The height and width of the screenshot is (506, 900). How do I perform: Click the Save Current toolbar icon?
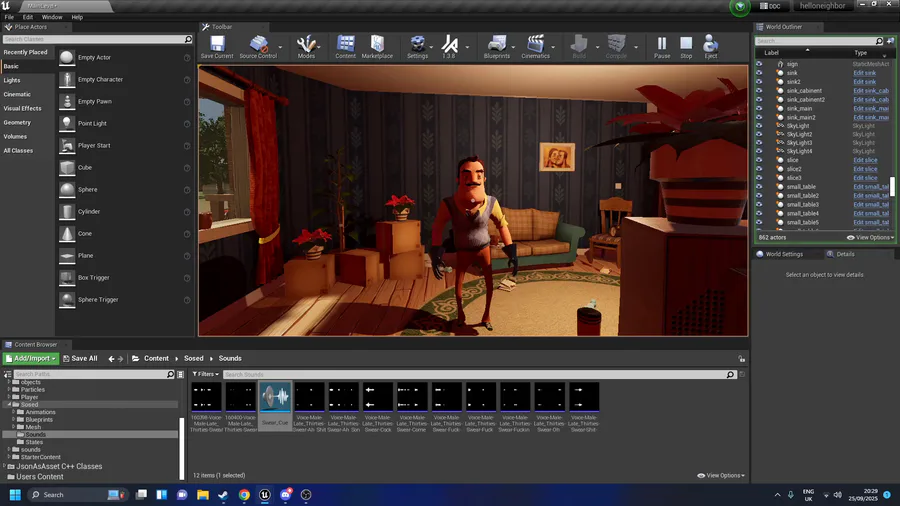pyautogui.click(x=217, y=44)
